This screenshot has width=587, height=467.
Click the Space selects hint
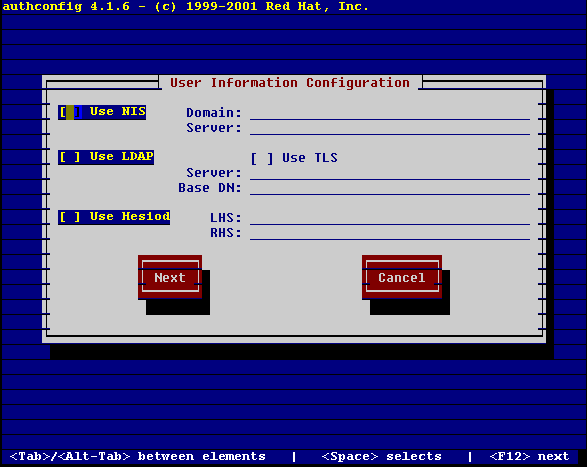pos(381,457)
